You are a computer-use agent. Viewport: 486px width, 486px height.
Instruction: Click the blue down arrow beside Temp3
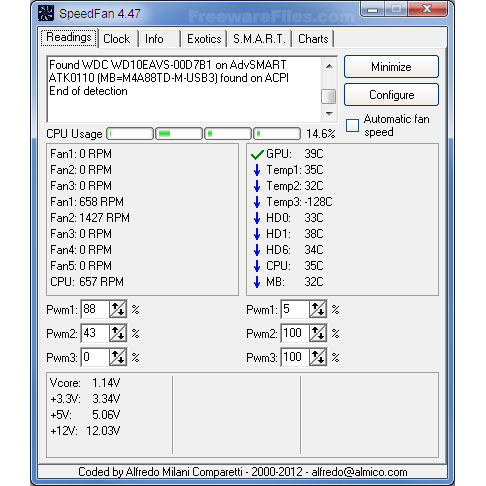tap(257, 202)
